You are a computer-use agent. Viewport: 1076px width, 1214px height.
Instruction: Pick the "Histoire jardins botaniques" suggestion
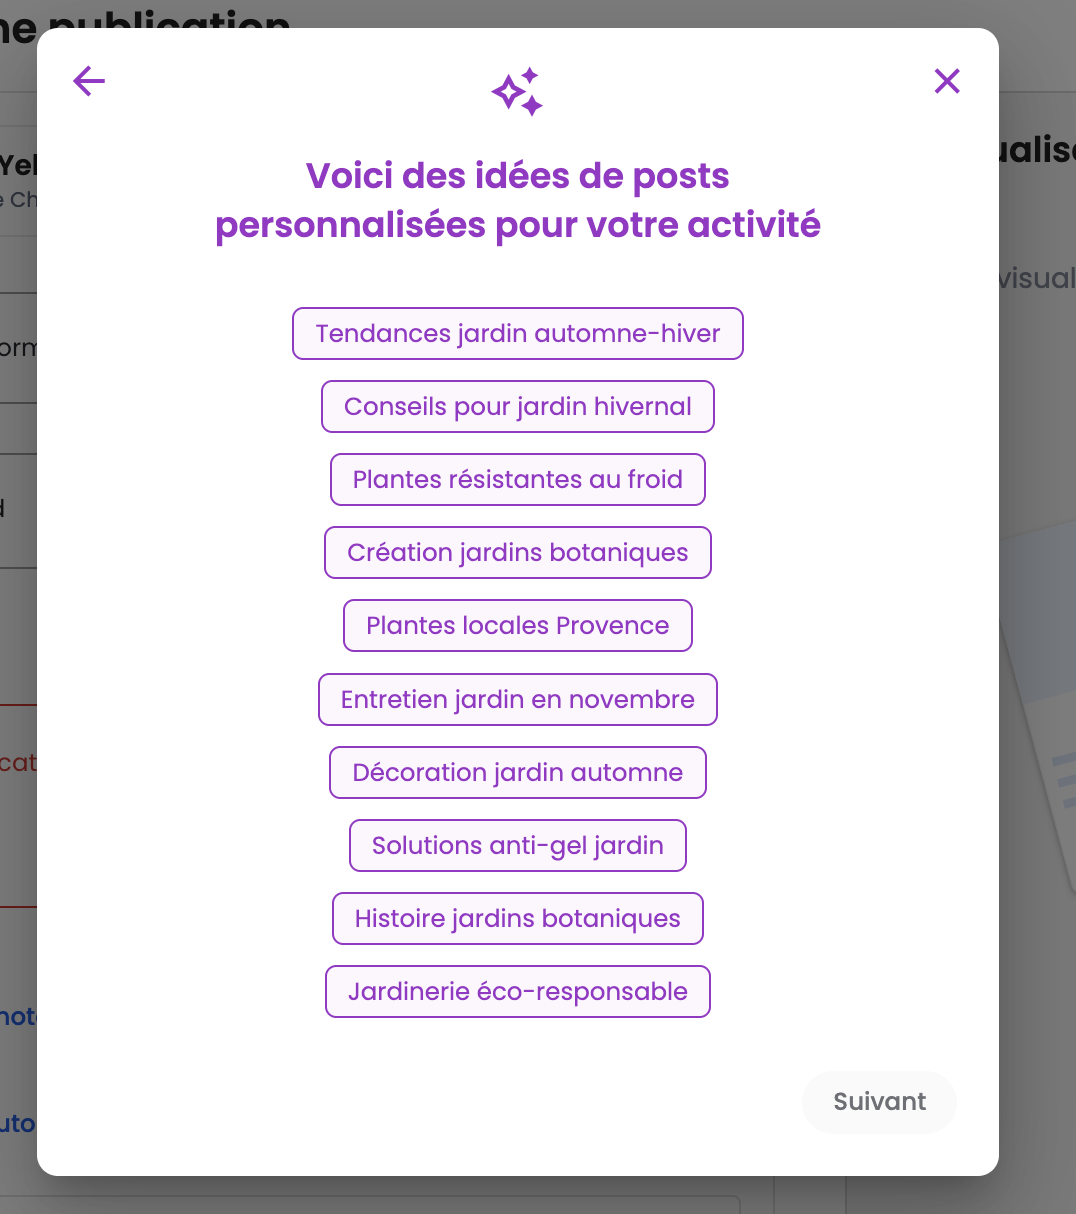(518, 919)
